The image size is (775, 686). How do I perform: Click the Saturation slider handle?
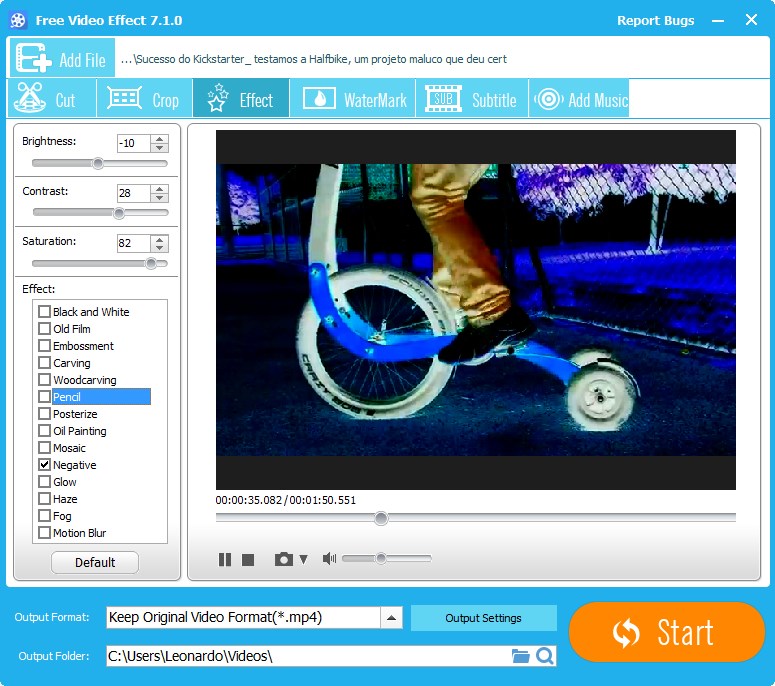(x=151, y=263)
